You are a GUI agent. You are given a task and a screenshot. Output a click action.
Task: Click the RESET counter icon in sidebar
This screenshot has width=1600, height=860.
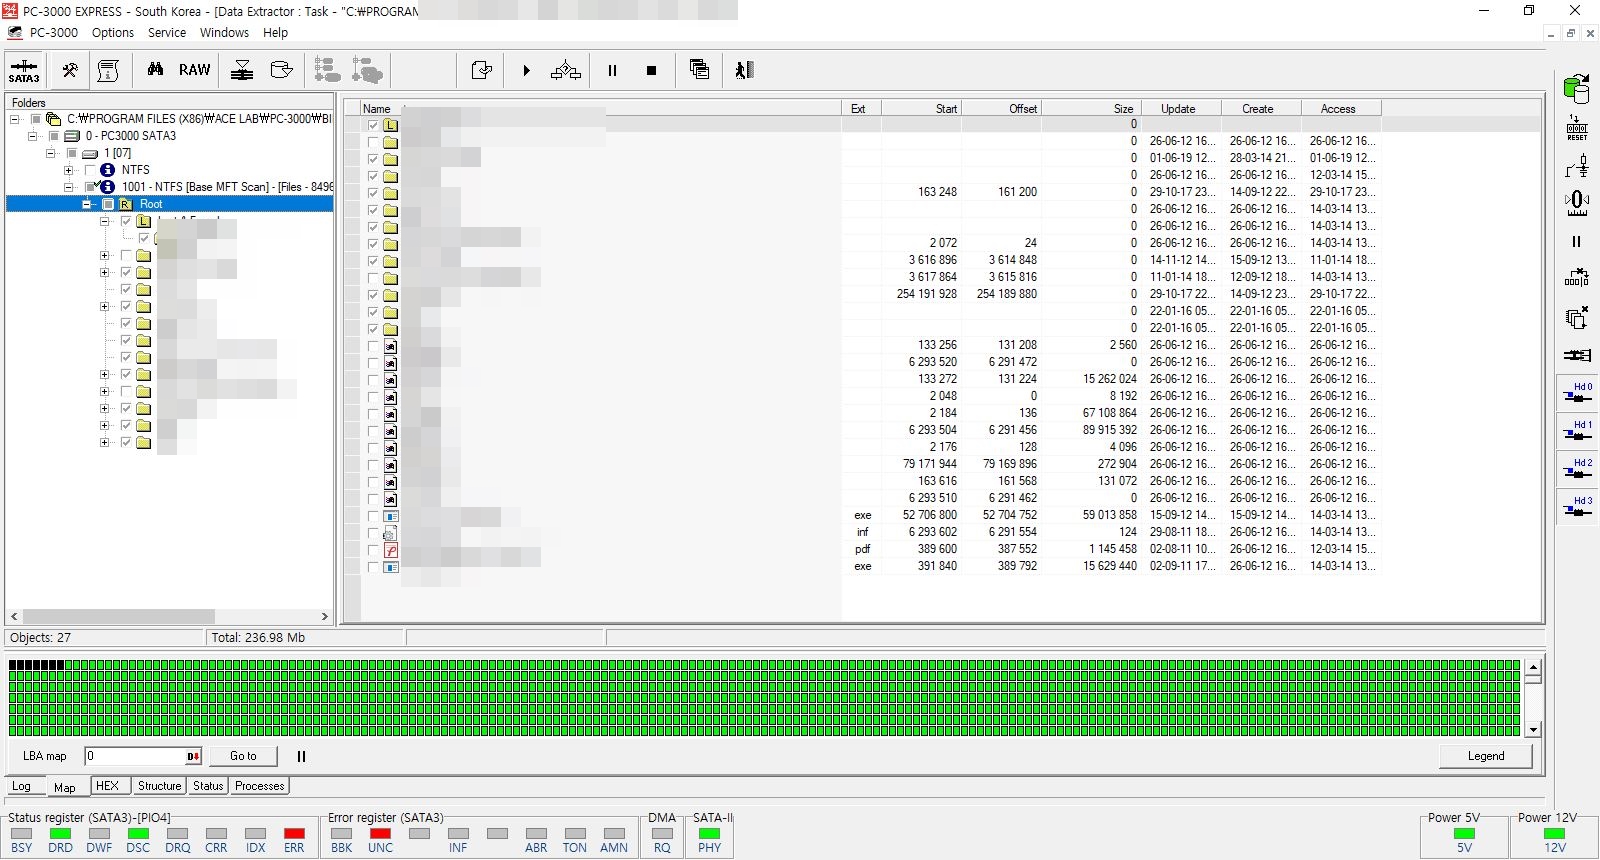[1577, 128]
